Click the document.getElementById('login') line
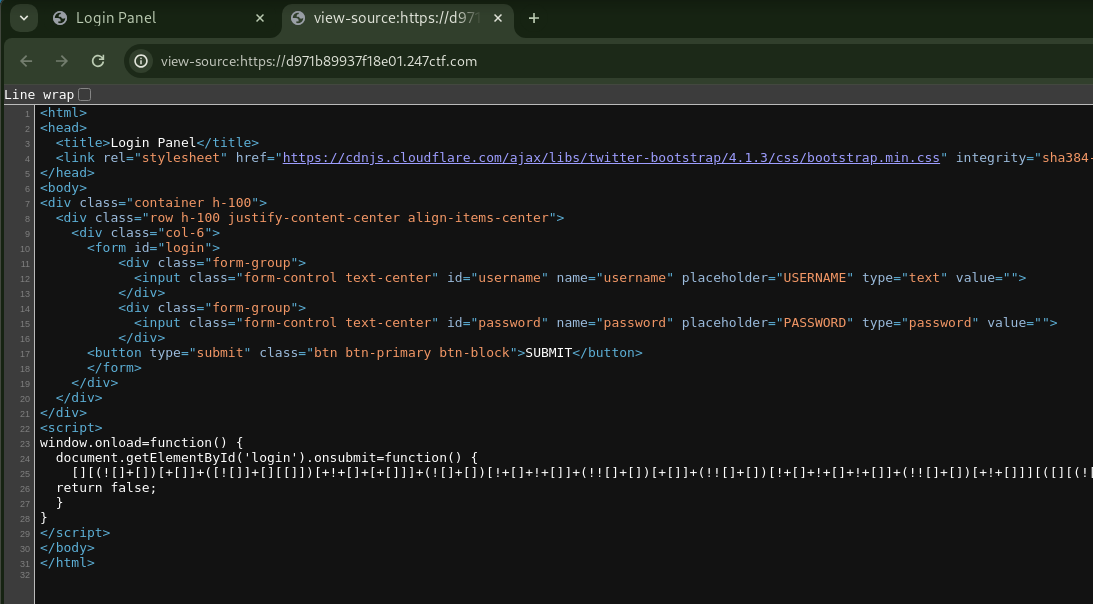1093x604 pixels. click(267, 458)
